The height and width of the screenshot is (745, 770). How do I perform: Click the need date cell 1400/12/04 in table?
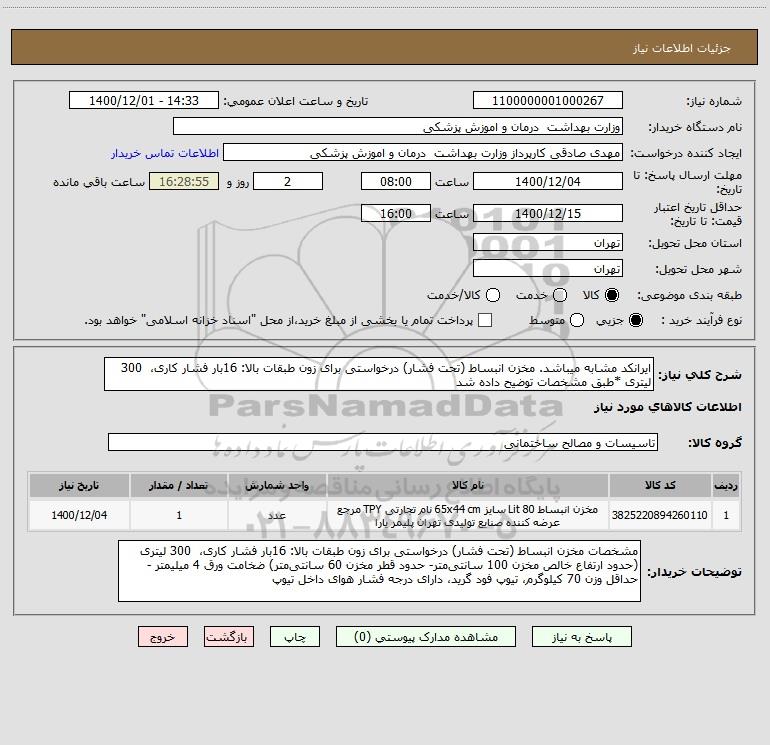coord(79,515)
